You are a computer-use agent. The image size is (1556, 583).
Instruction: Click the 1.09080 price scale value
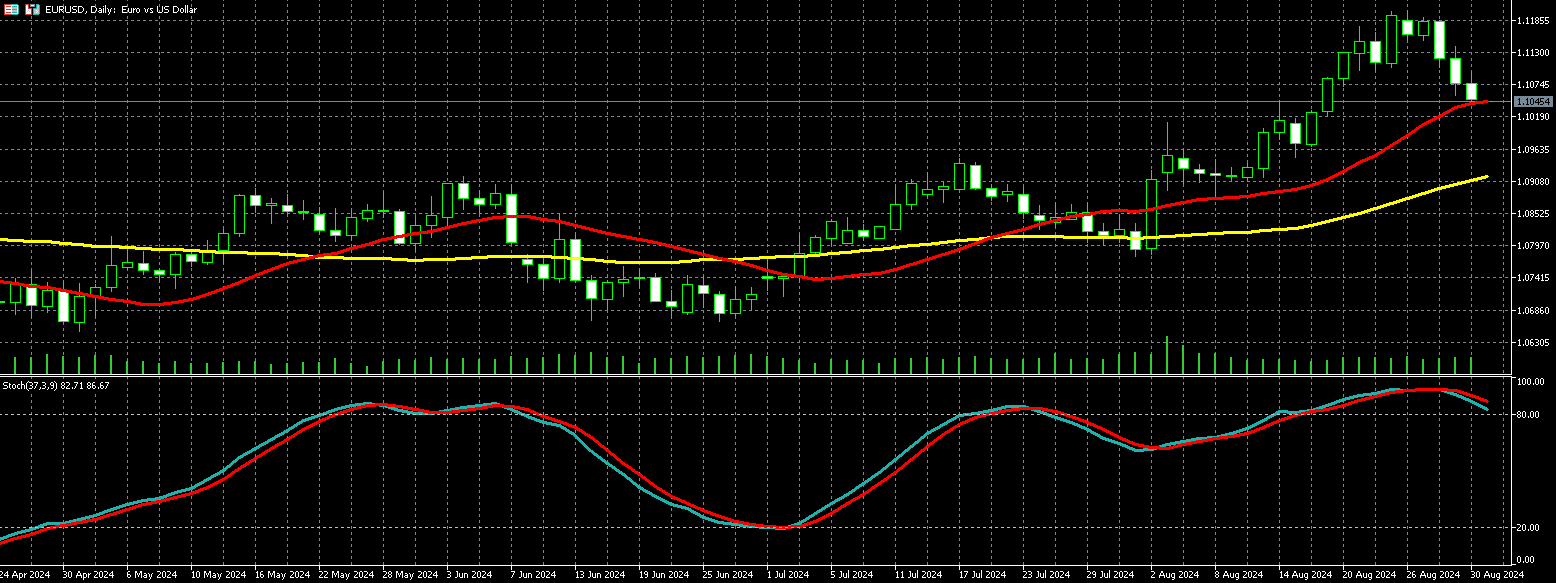point(1532,182)
